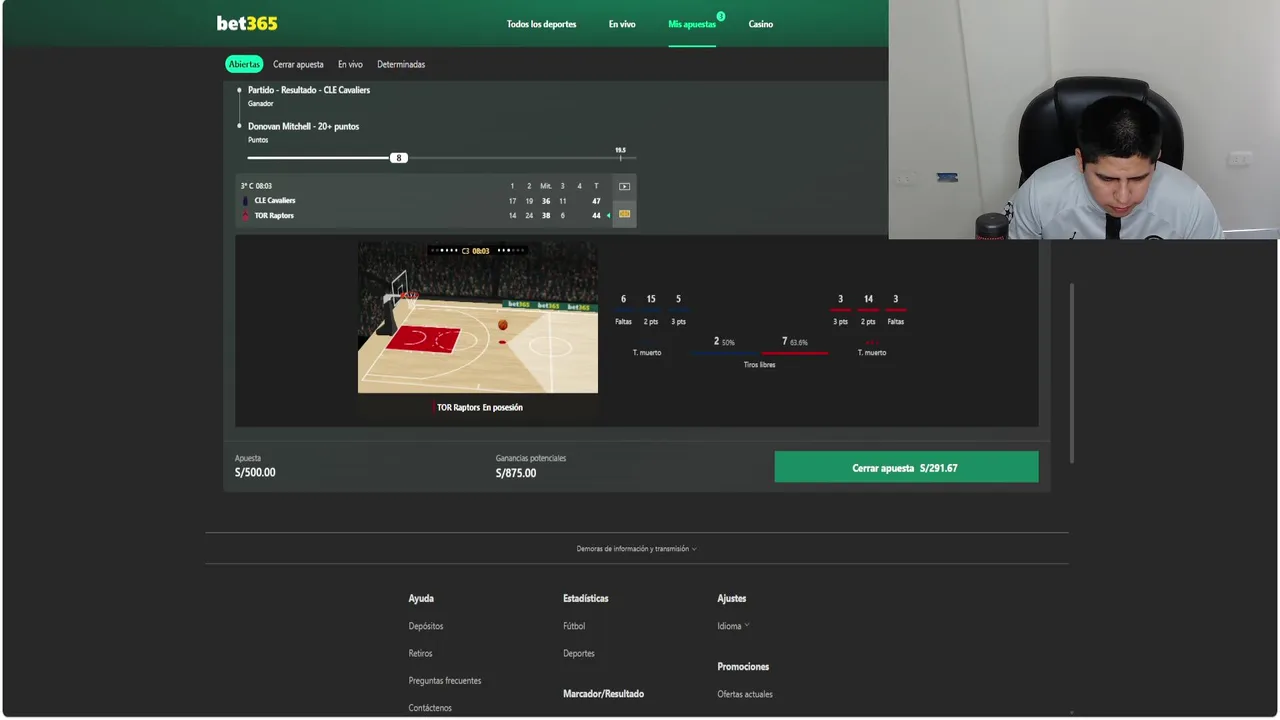Screen dimensions: 1280x720
Task: Open the bet365 logo home link
Action: point(247,24)
